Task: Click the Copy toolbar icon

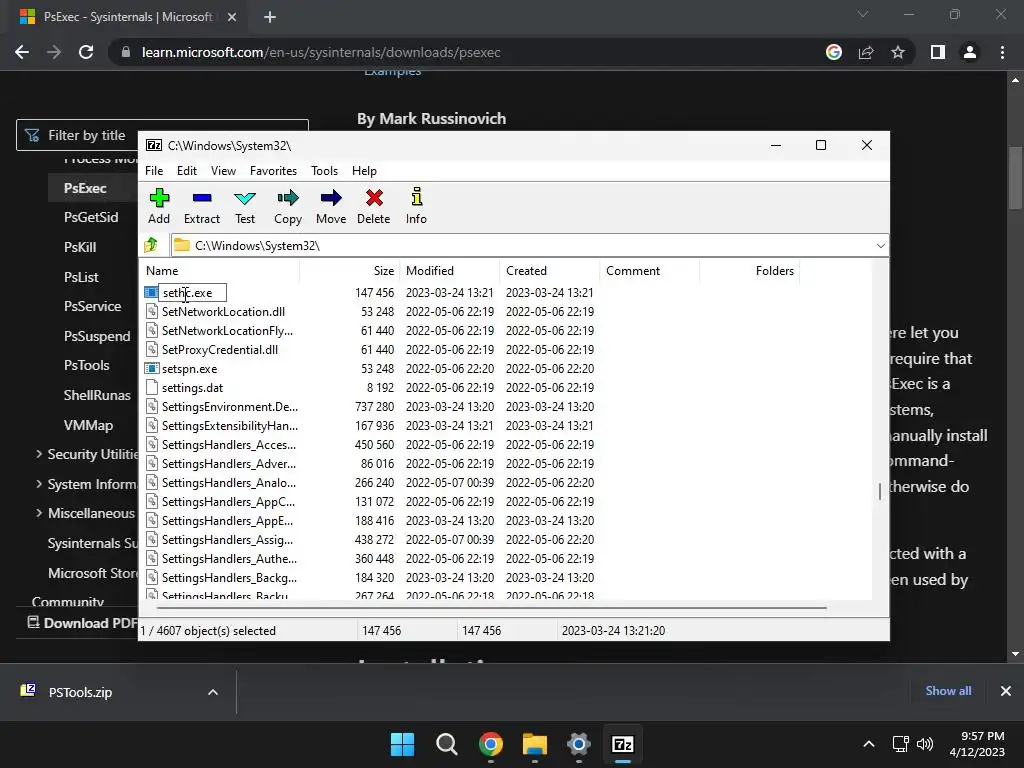Action: click(x=288, y=198)
